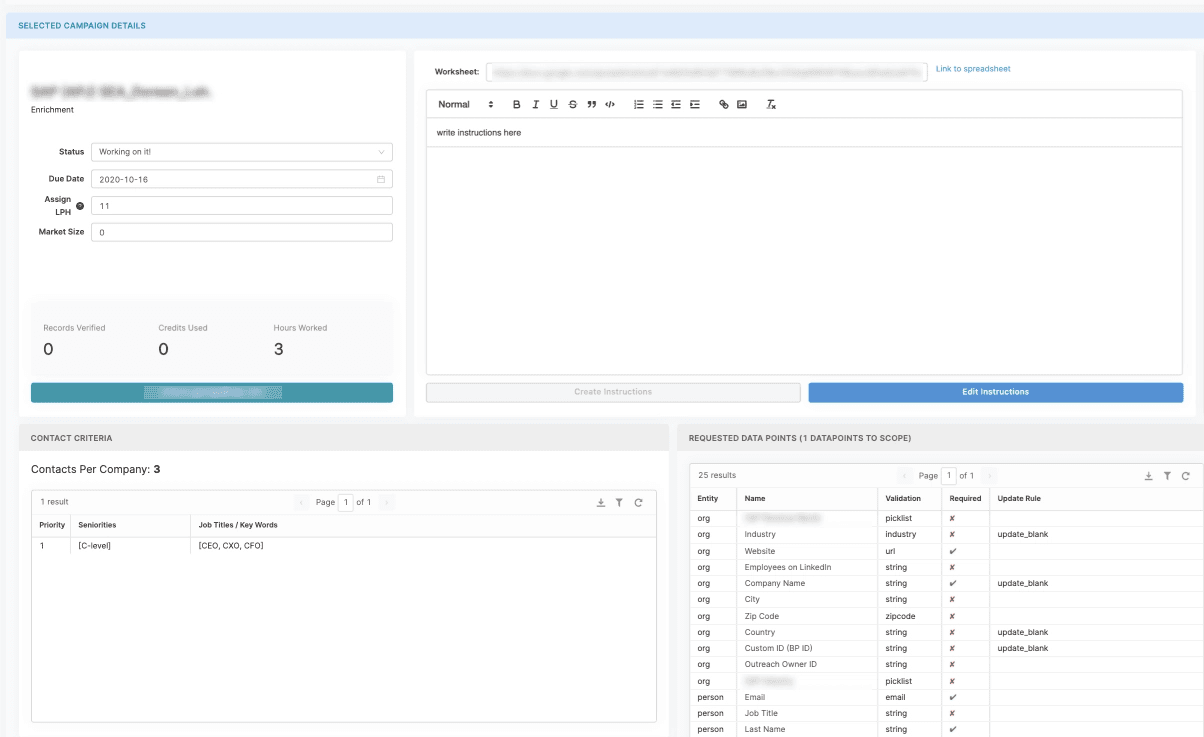Open the Normal text style dropdown
Image resolution: width=1204 pixels, height=737 pixels.
point(466,104)
